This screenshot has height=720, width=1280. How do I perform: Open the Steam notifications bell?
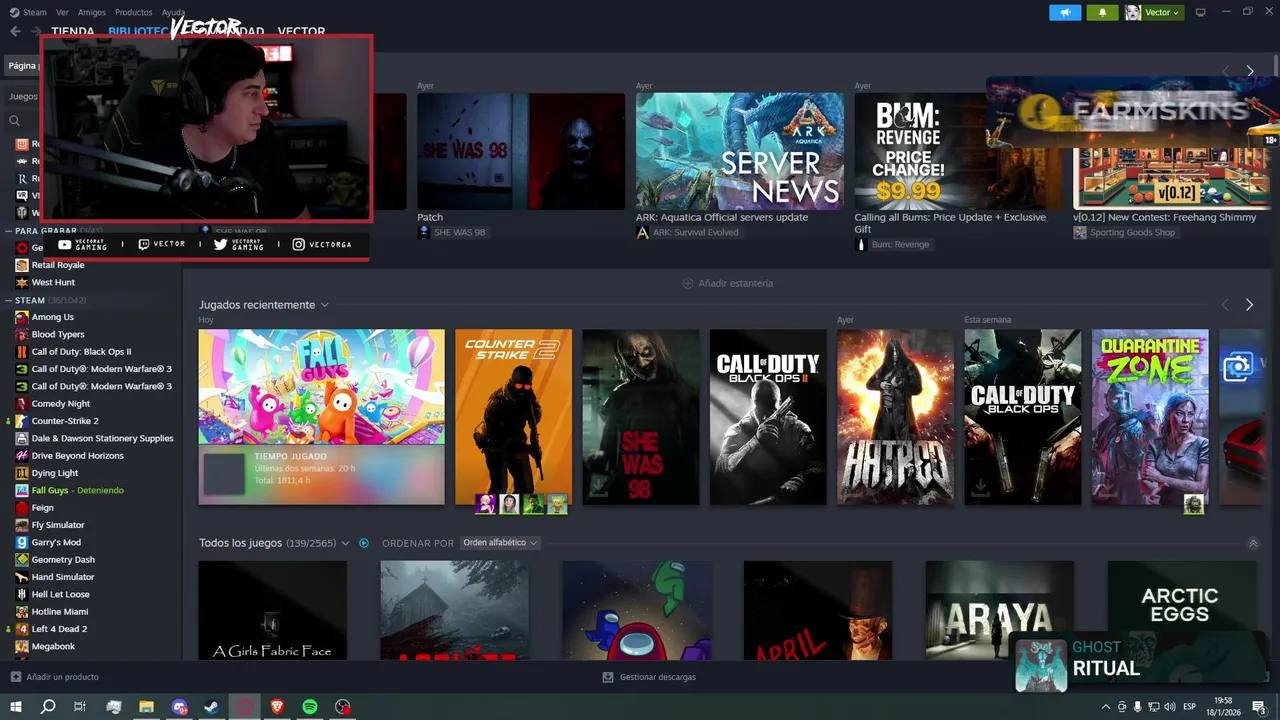(x=1103, y=12)
